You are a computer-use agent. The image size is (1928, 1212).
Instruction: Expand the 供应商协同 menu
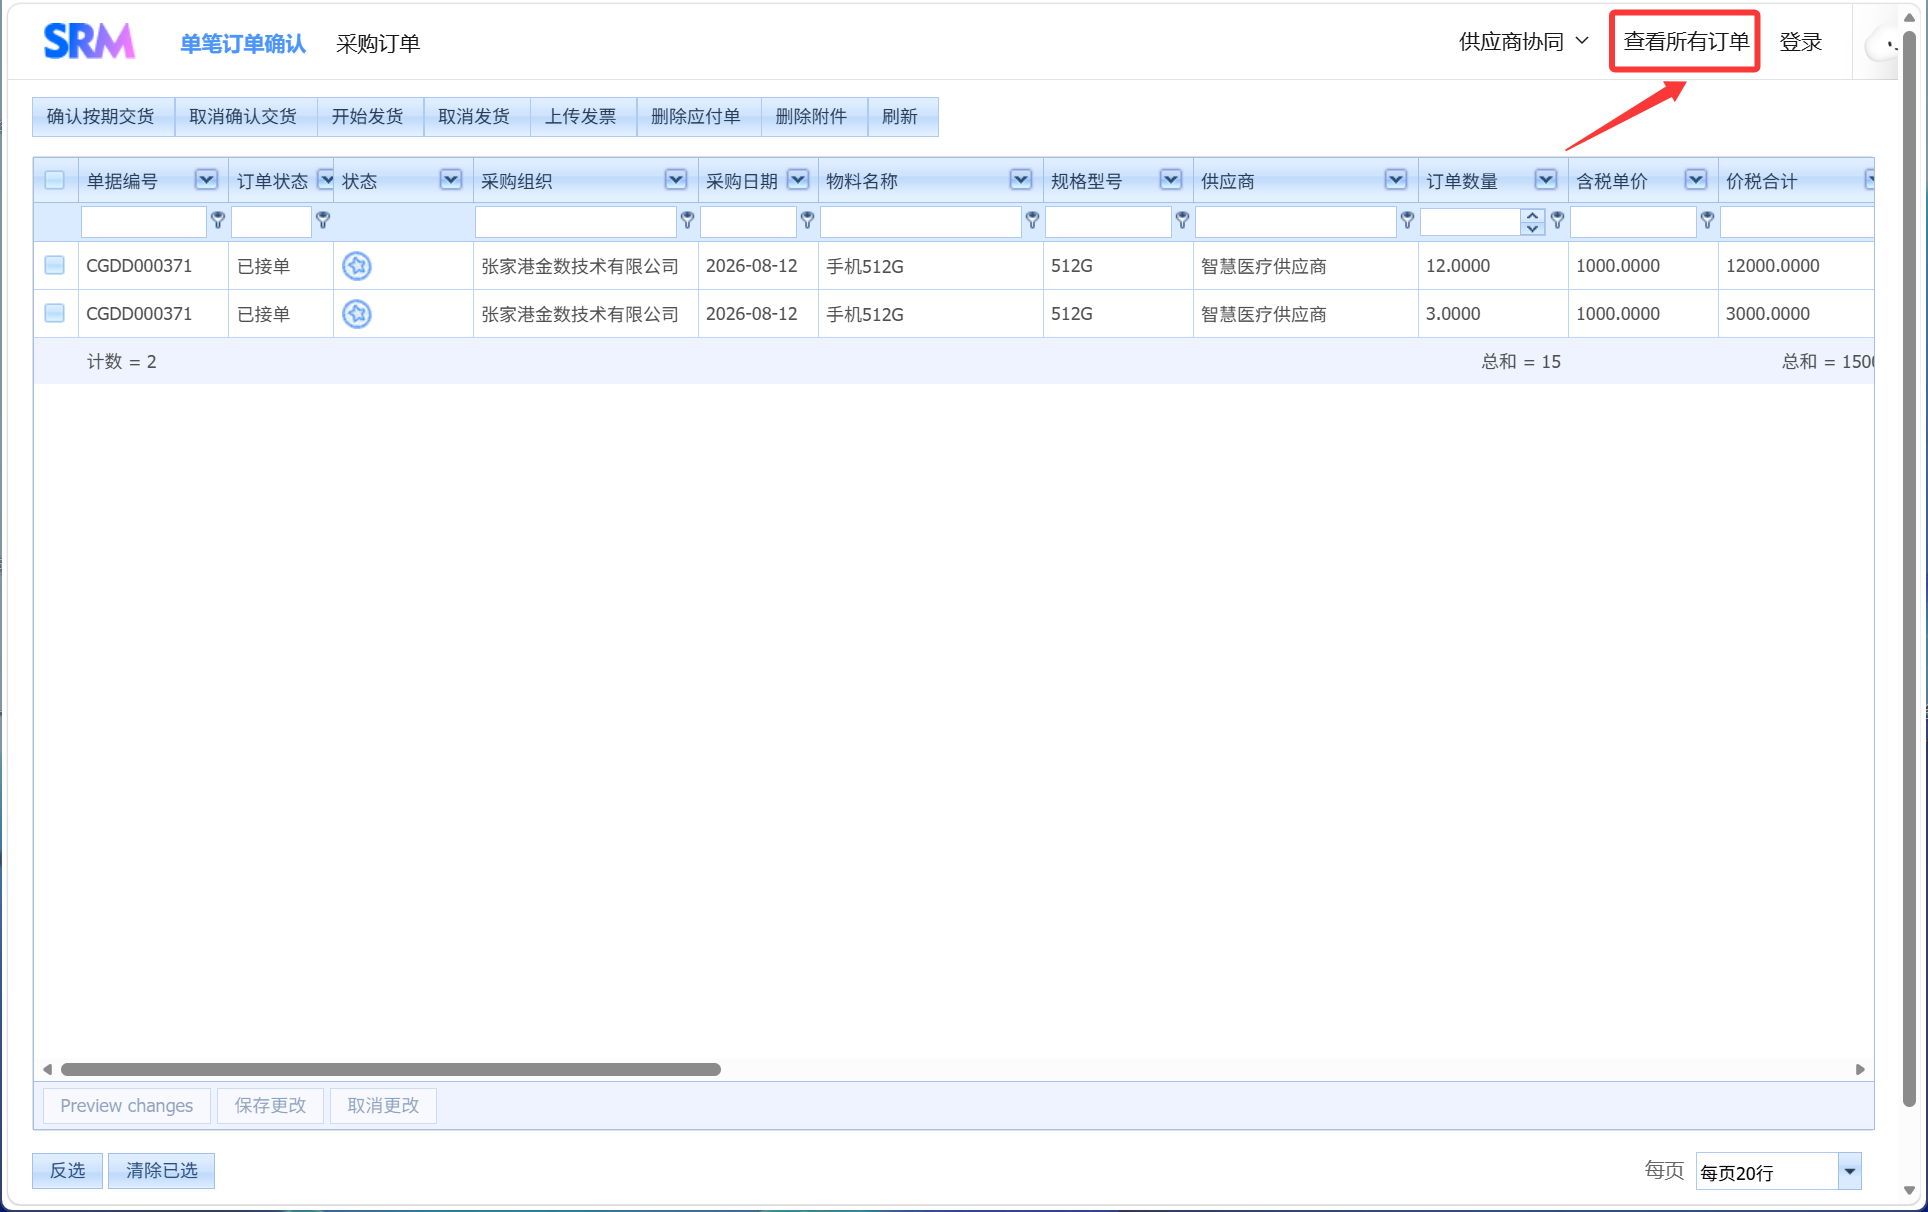pos(1523,42)
